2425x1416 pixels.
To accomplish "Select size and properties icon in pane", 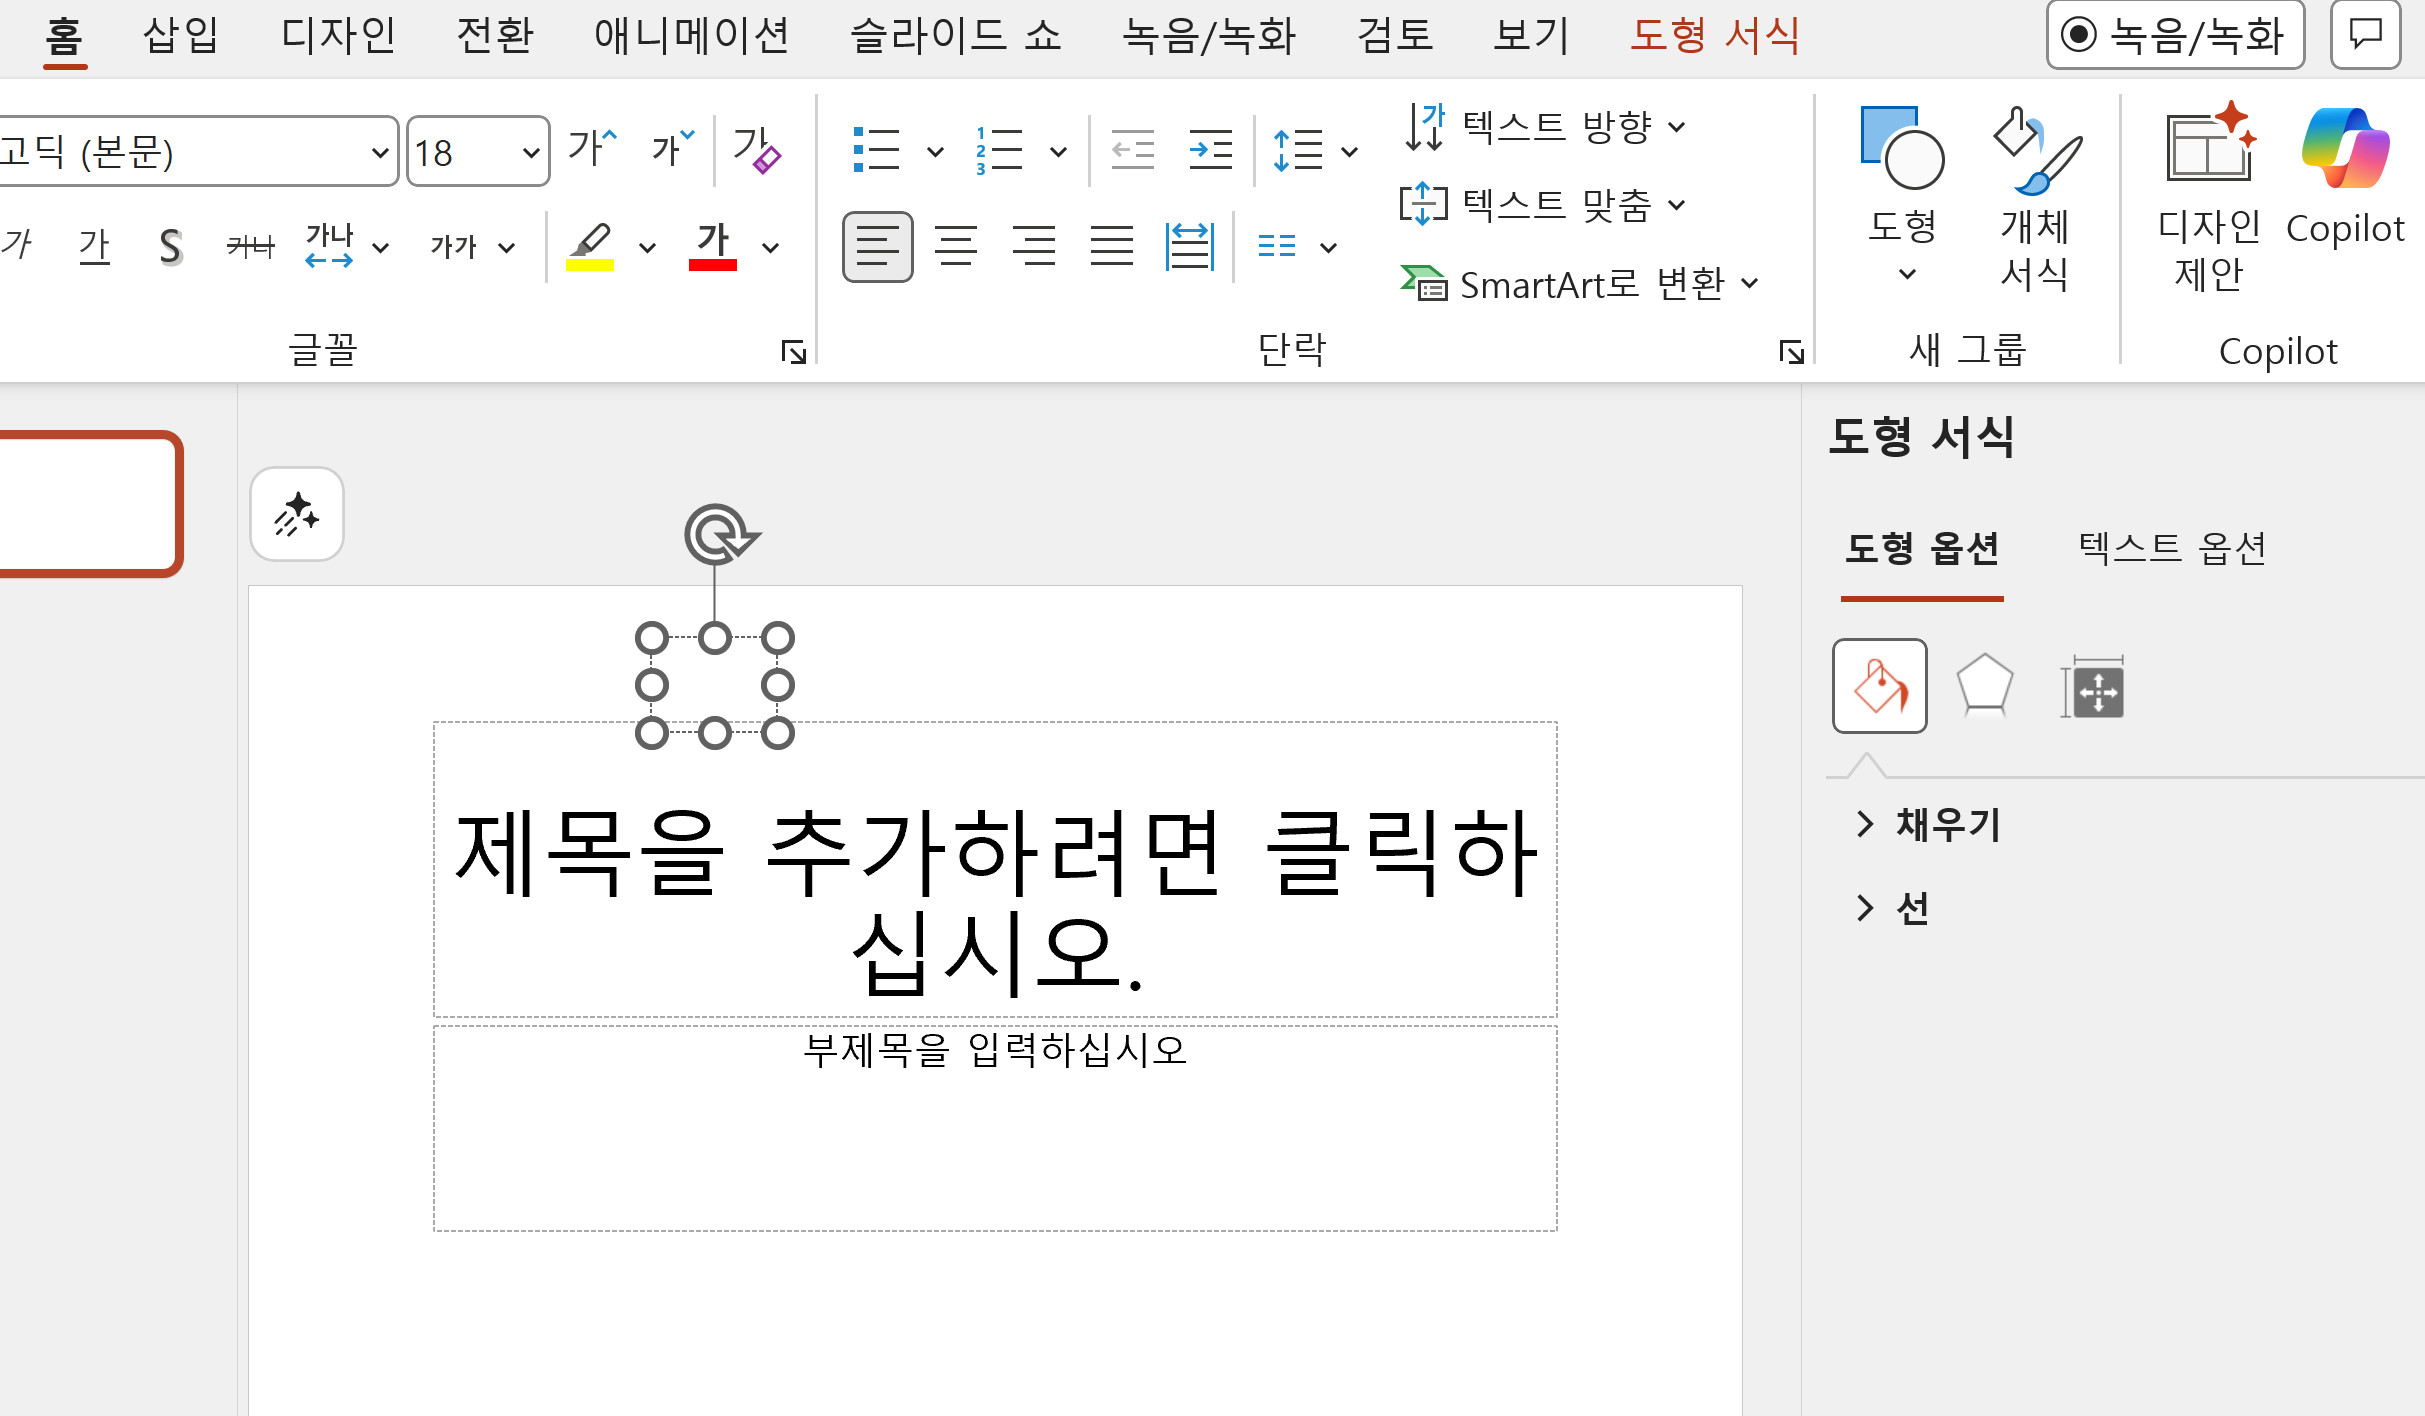I will (2093, 688).
